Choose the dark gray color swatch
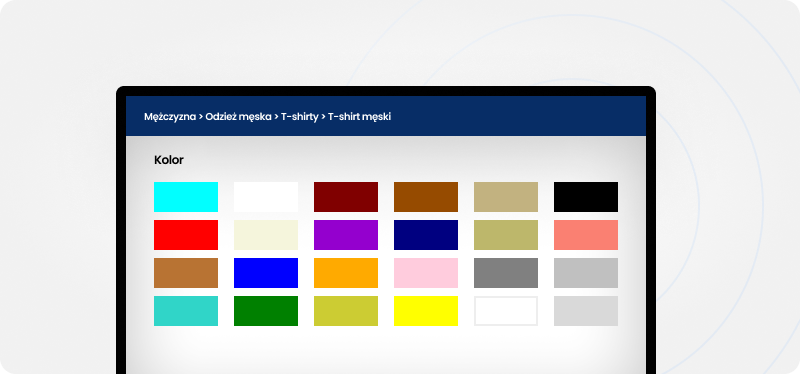The height and width of the screenshot is (374, 800). point(506,273)
